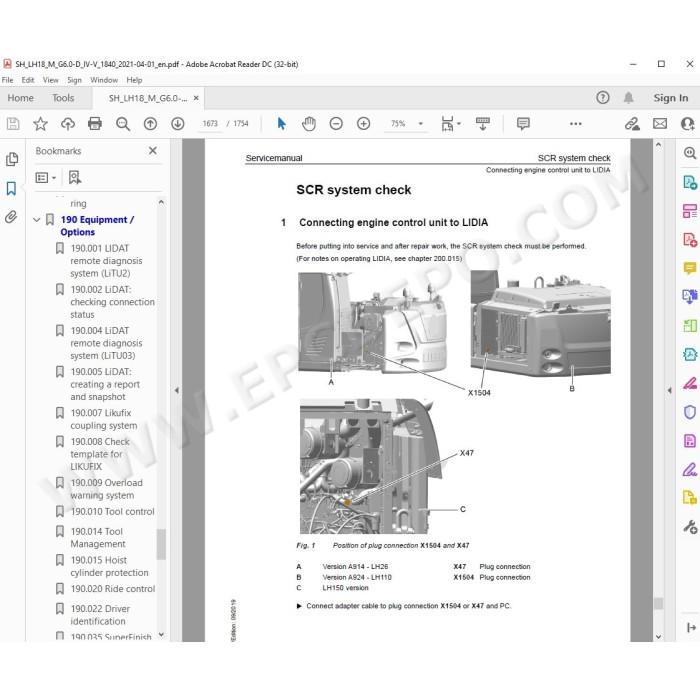
Task: Switch to the Home tab
Action: (x=21, y=98)
